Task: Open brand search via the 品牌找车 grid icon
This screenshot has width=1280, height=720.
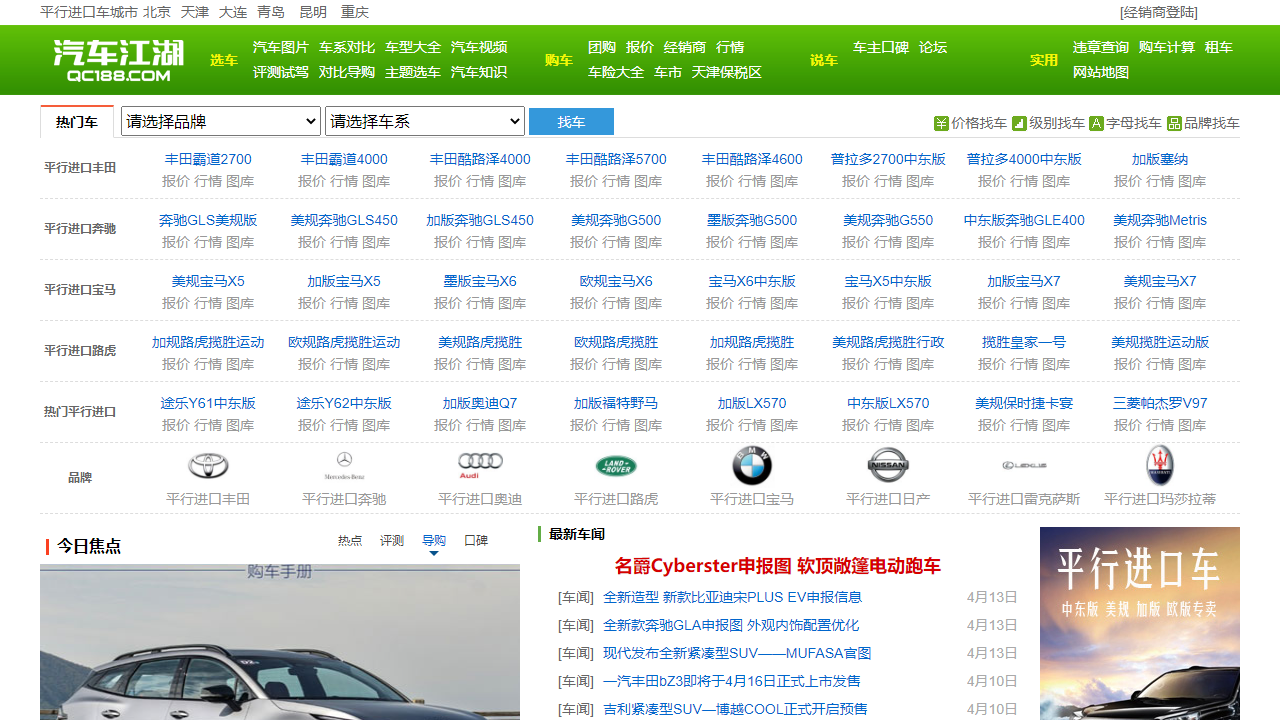Action: click(1175, 123)
